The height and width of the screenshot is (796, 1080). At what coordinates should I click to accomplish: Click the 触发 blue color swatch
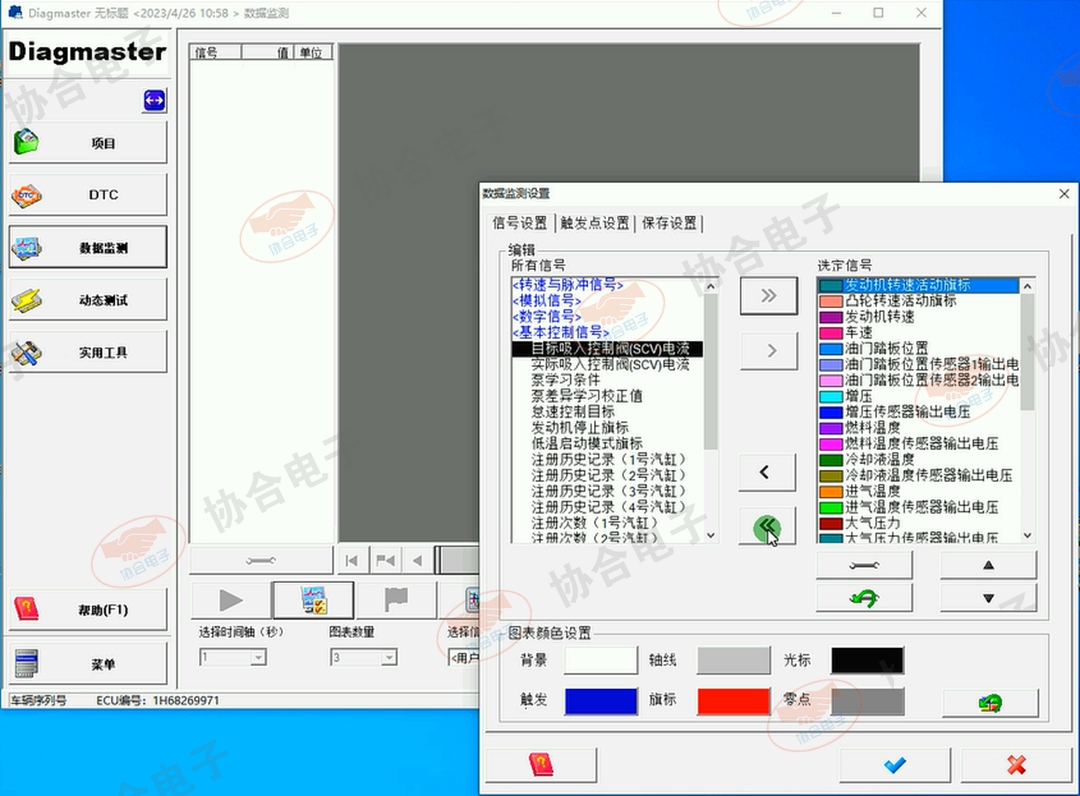(601, 701)
